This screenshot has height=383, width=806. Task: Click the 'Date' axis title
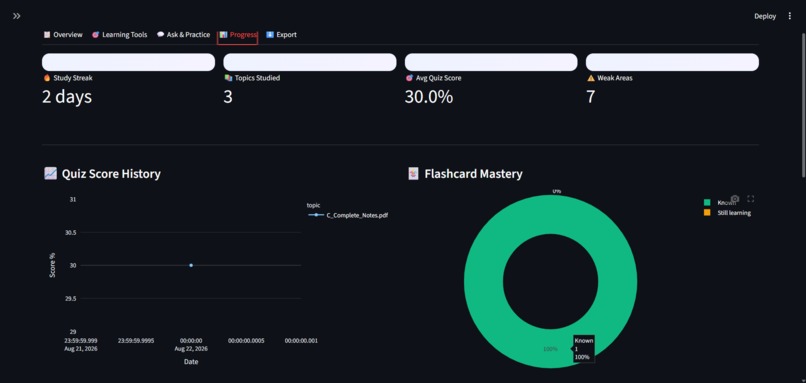pos(191,362)
